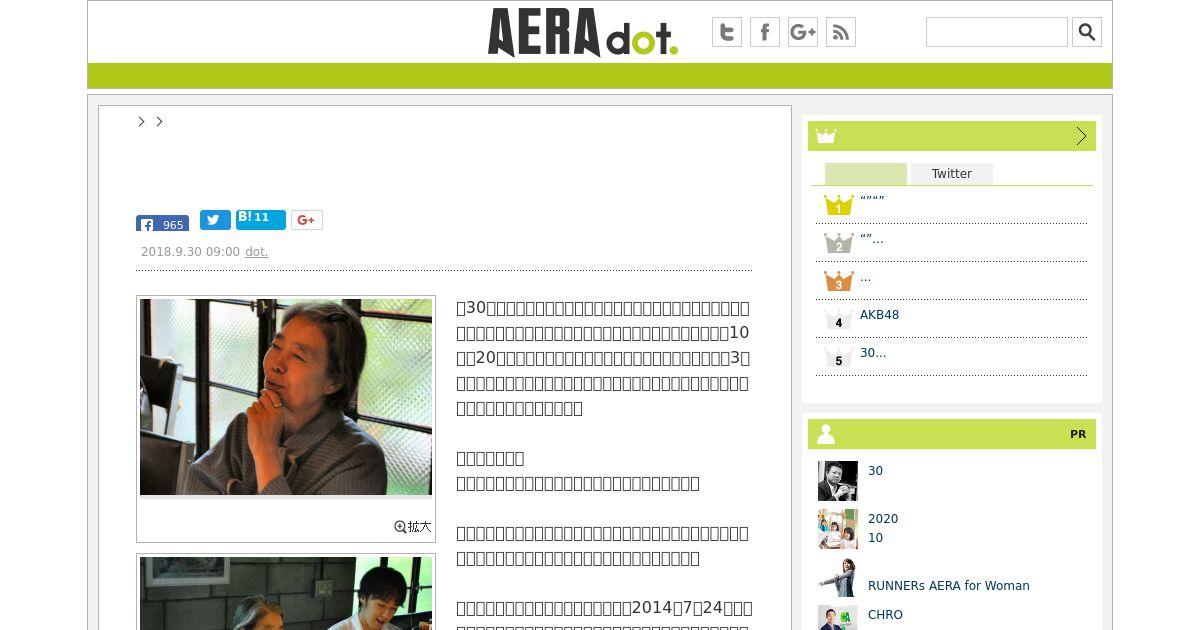Click the rank 4 crown icon
The height and width of the screenshot is (630, 1200).
[838, 320]
